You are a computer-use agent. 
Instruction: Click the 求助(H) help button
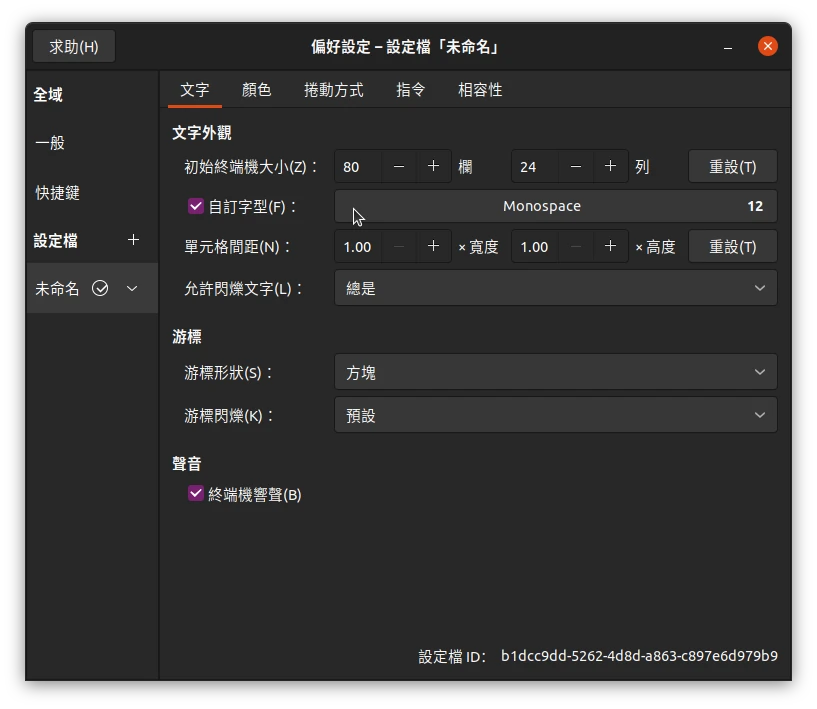[x=74, y=47]
